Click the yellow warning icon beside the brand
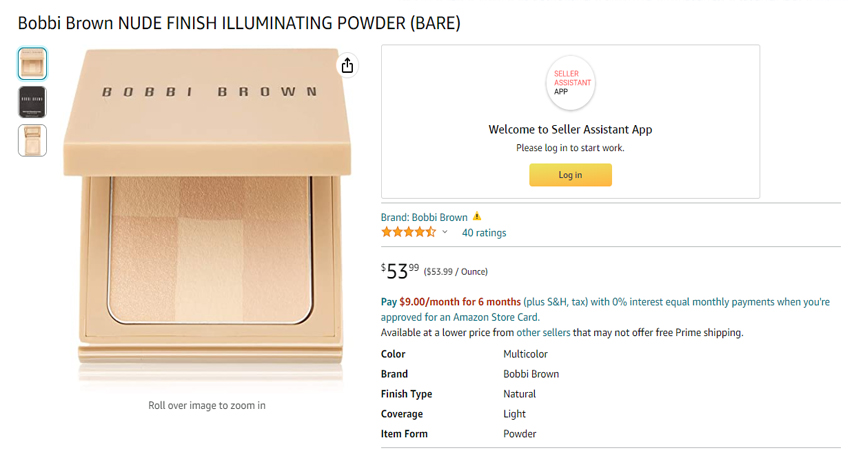Screen dimensions: 854x455 pyautogui.click(x=477, y=216)
